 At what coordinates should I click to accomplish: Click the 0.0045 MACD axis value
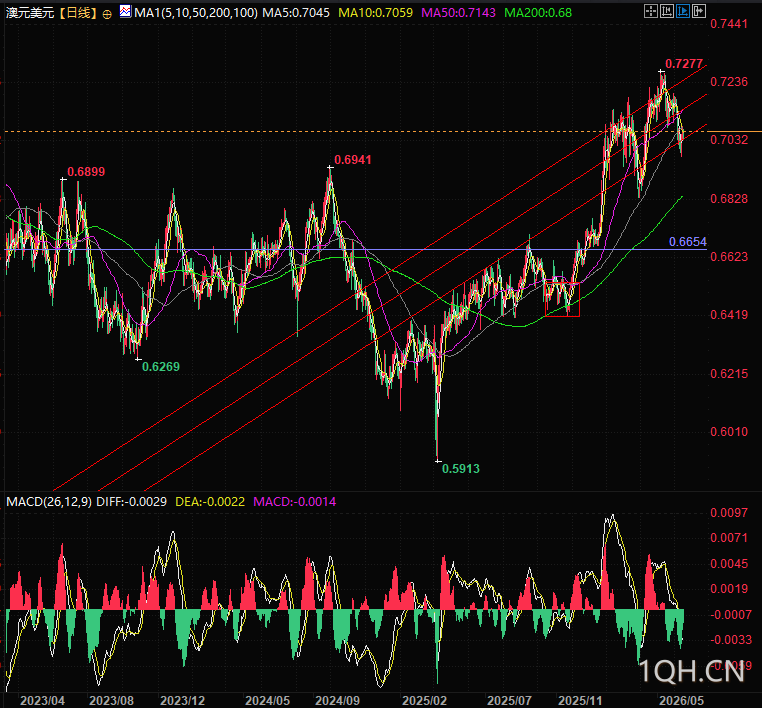[x=729, y=564]
